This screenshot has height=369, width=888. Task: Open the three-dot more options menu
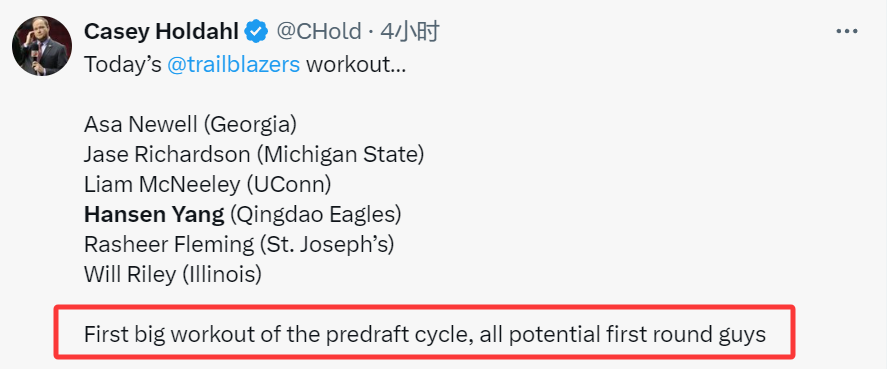[x=847, y=32]
